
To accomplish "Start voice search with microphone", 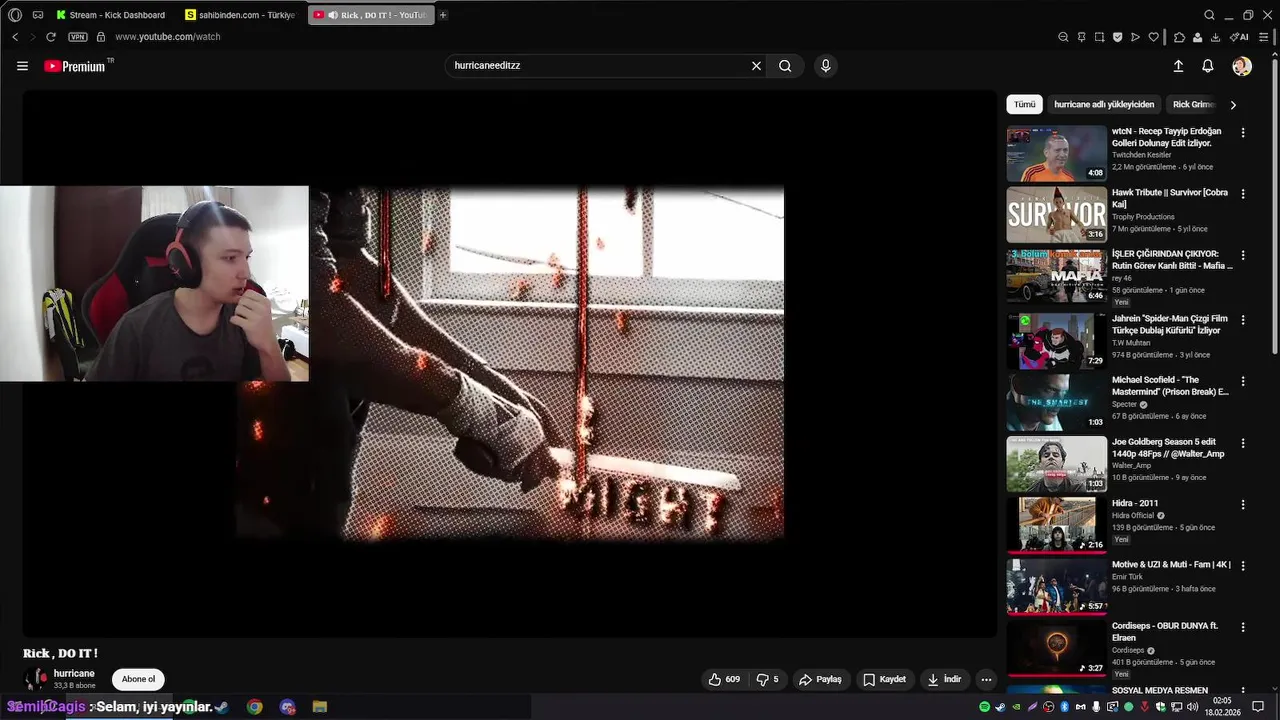I will click(825, 66).
